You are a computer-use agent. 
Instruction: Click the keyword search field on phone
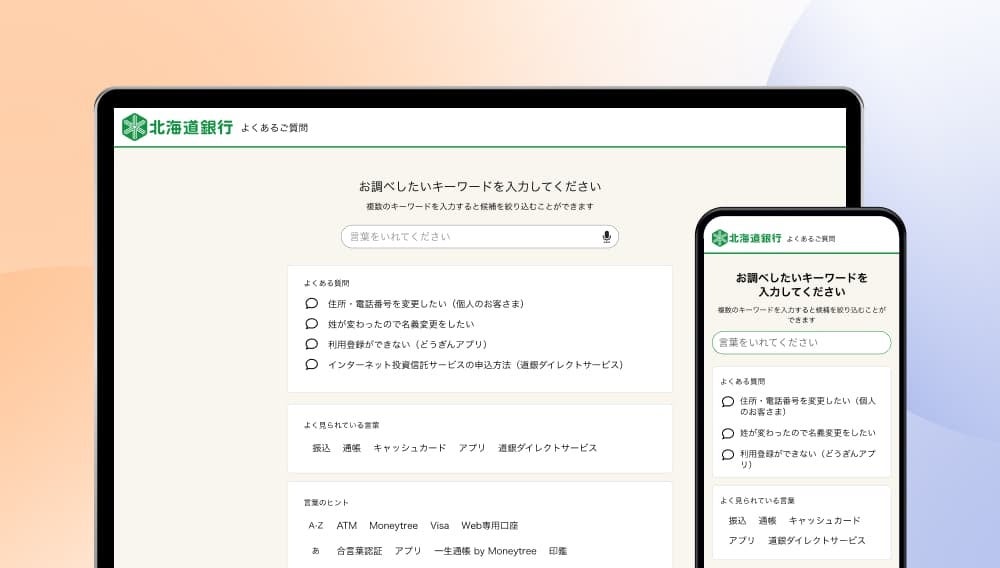point(802,342)
